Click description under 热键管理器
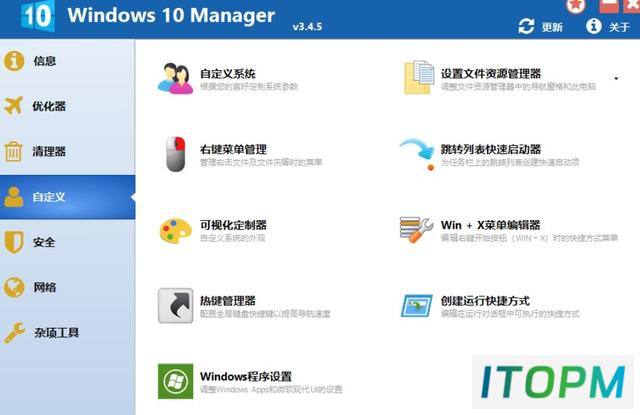Viewport: 640px width, 415px height. point(265,314)
